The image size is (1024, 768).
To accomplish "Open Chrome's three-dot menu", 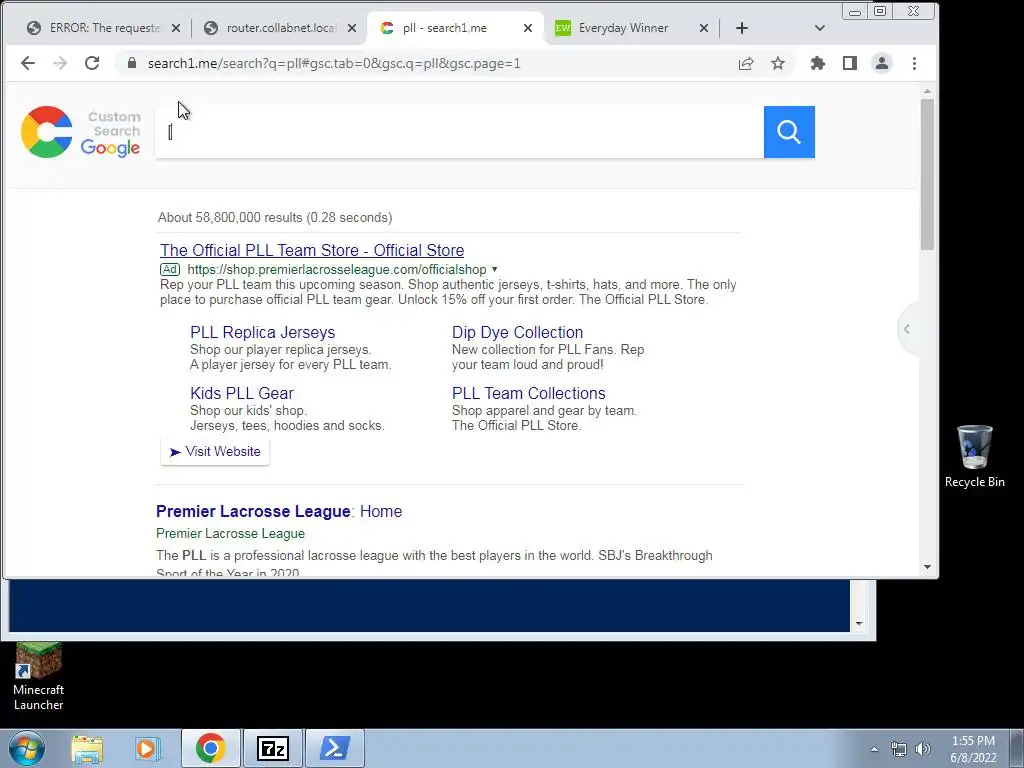I will (914, 63).
